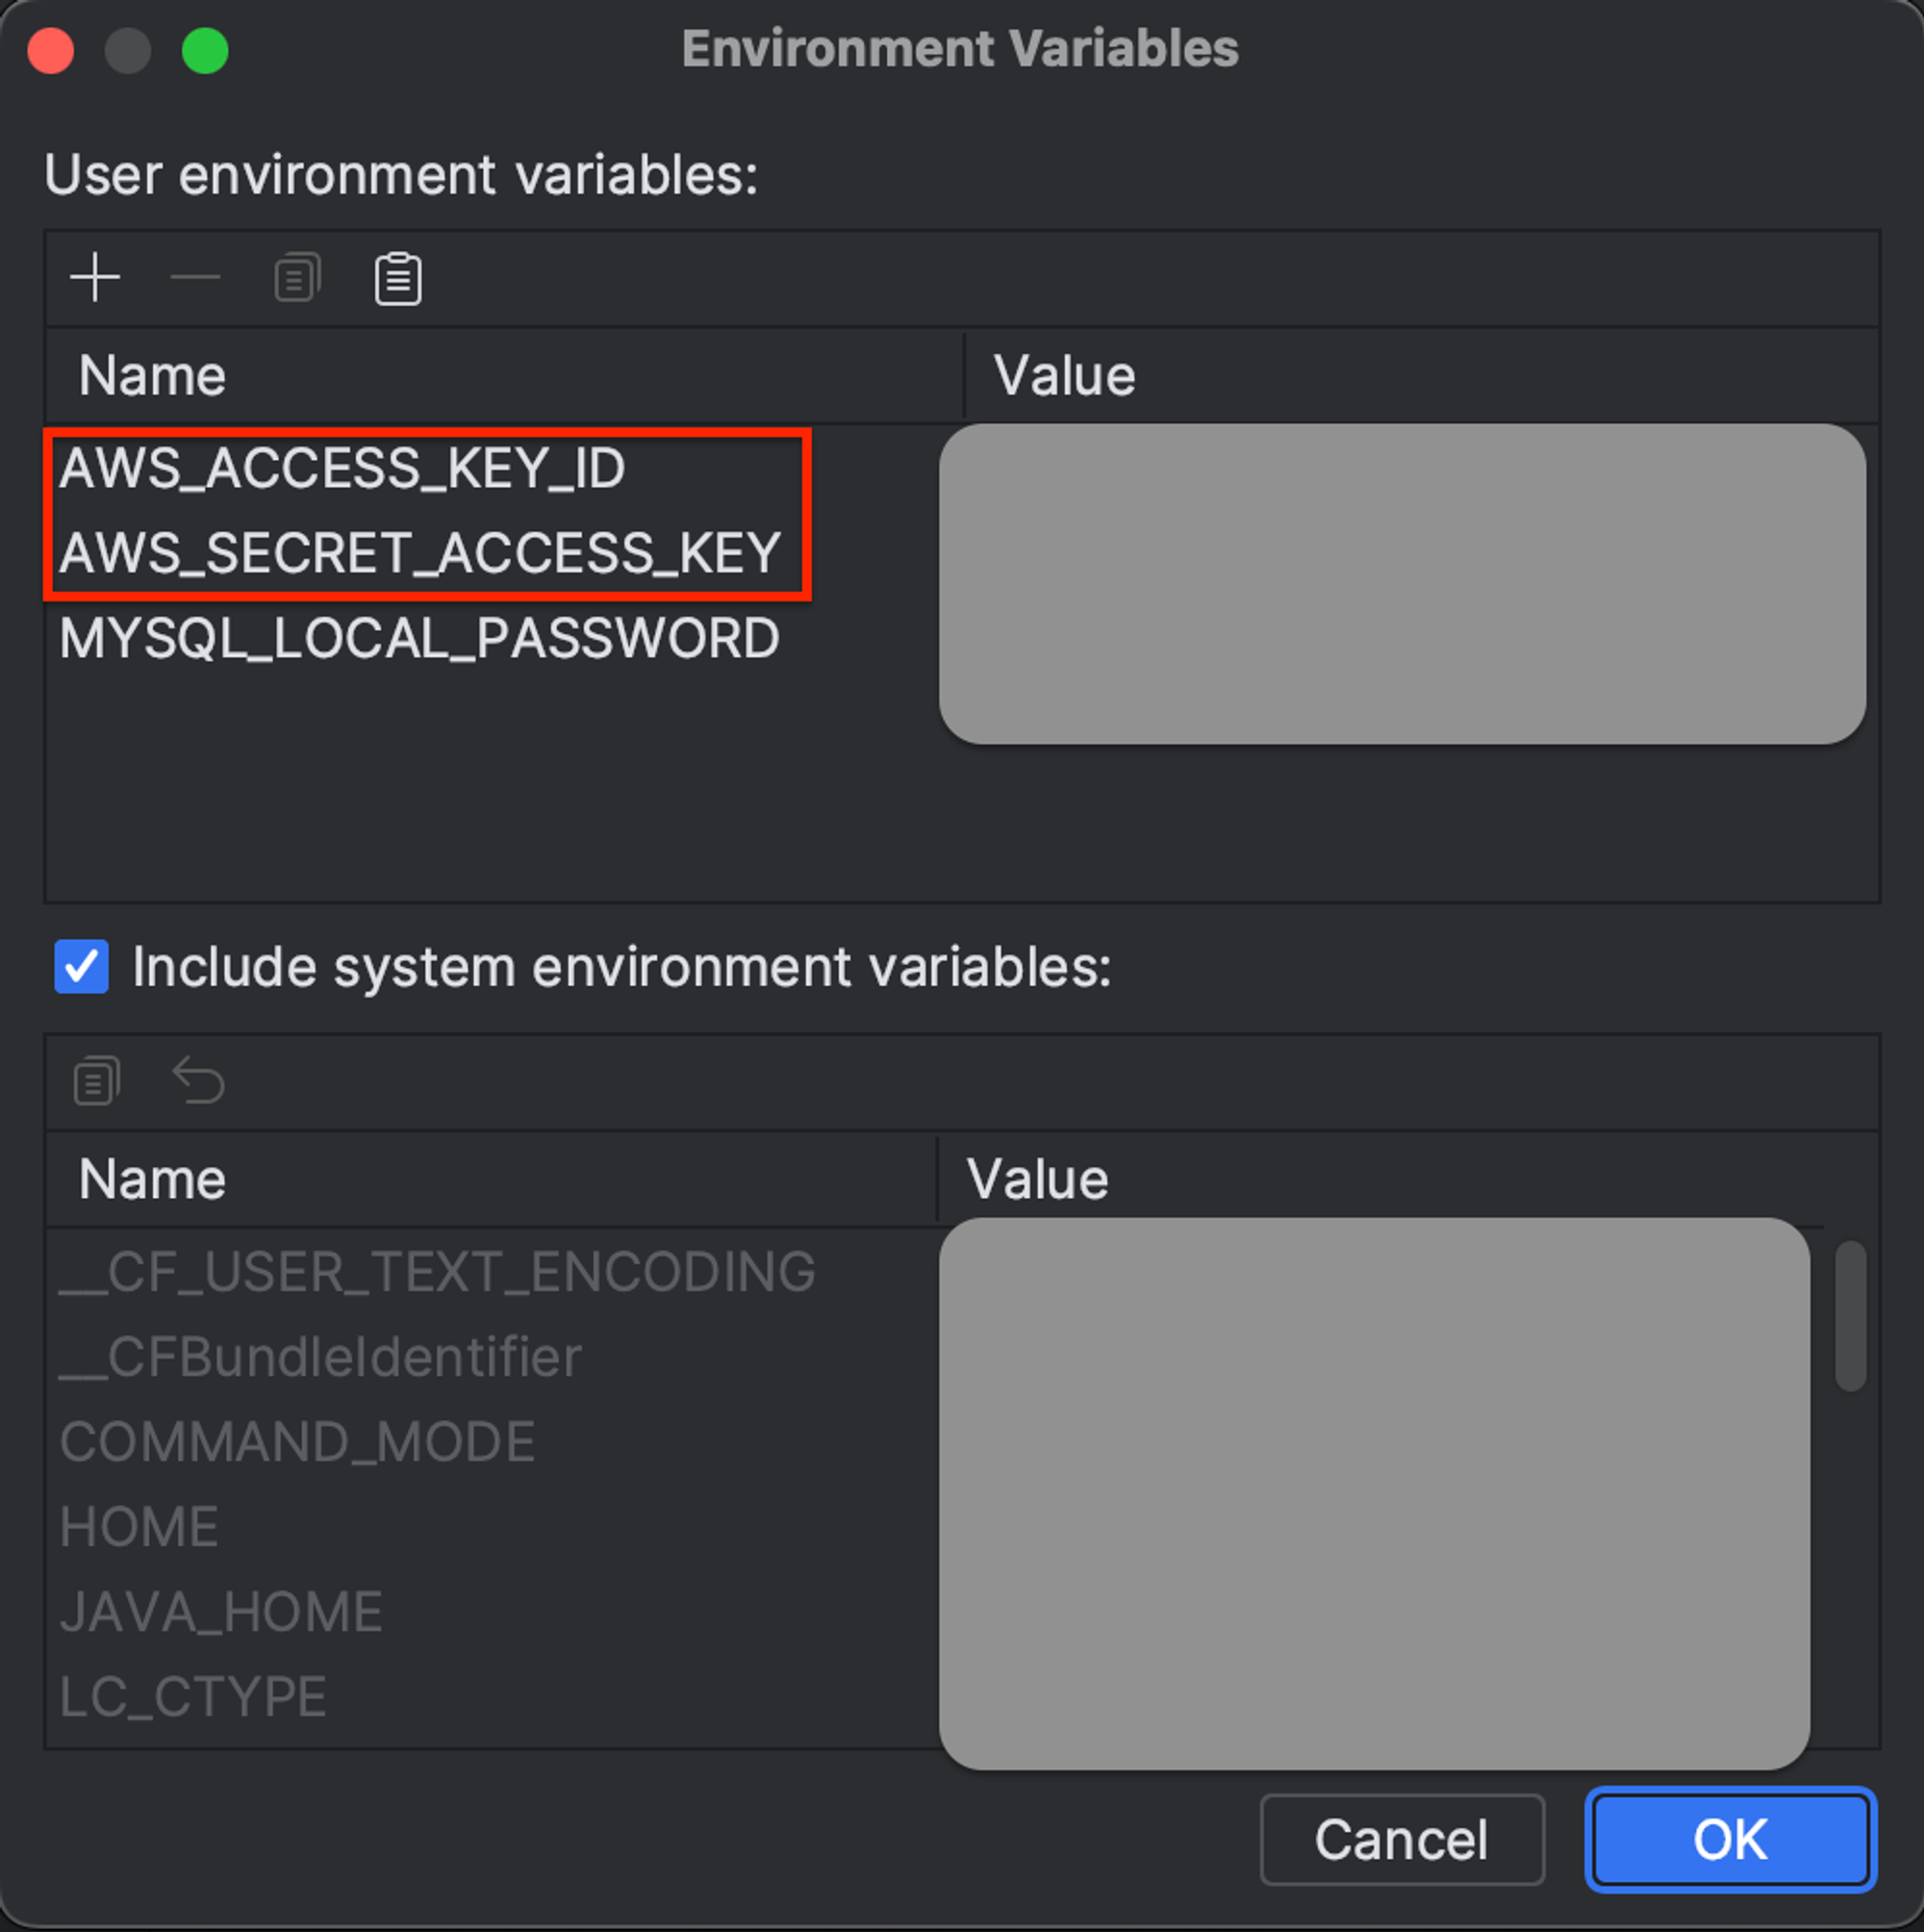Click the plus Add variable icon
The height and width of the screenshot is (1932, 1924).
click(x=95, y=278)
